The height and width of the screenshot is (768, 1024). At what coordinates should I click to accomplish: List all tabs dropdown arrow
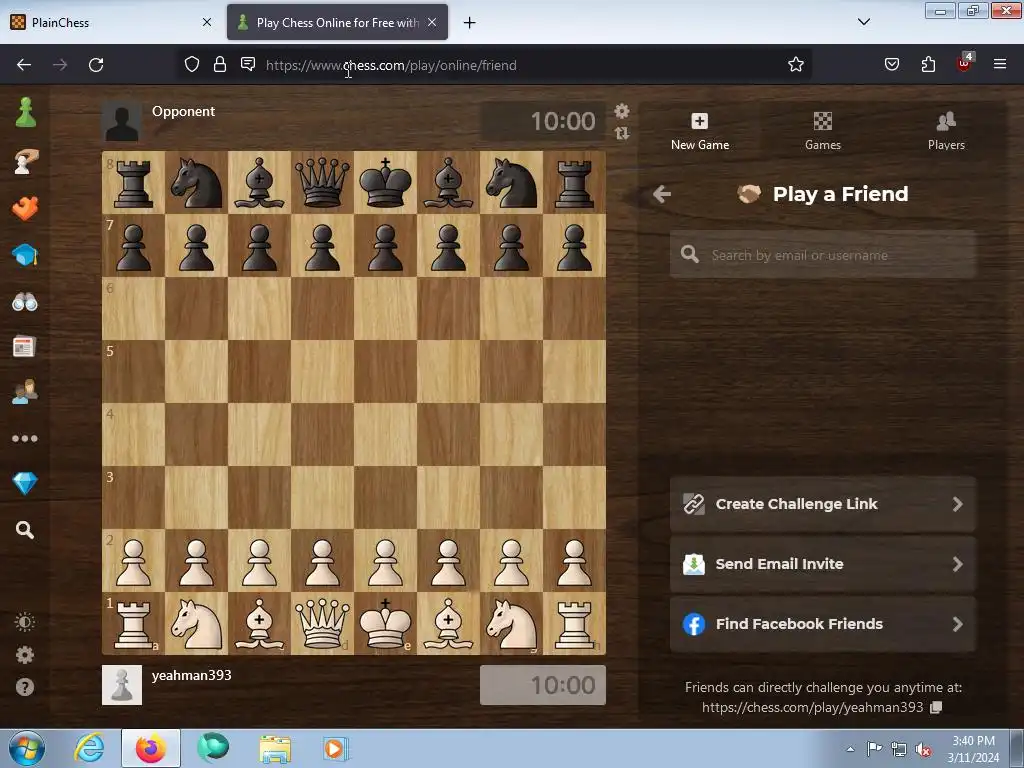pos(863,22)
